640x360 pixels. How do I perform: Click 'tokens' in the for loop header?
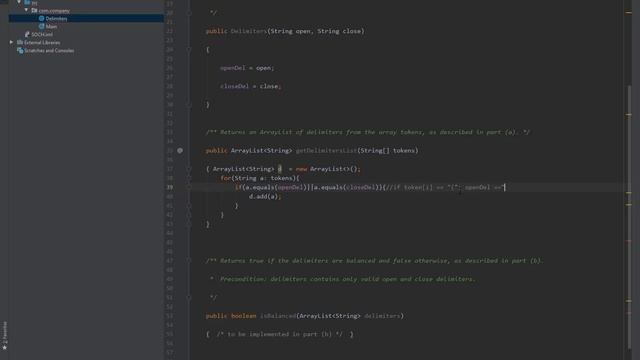pos(281,178)
